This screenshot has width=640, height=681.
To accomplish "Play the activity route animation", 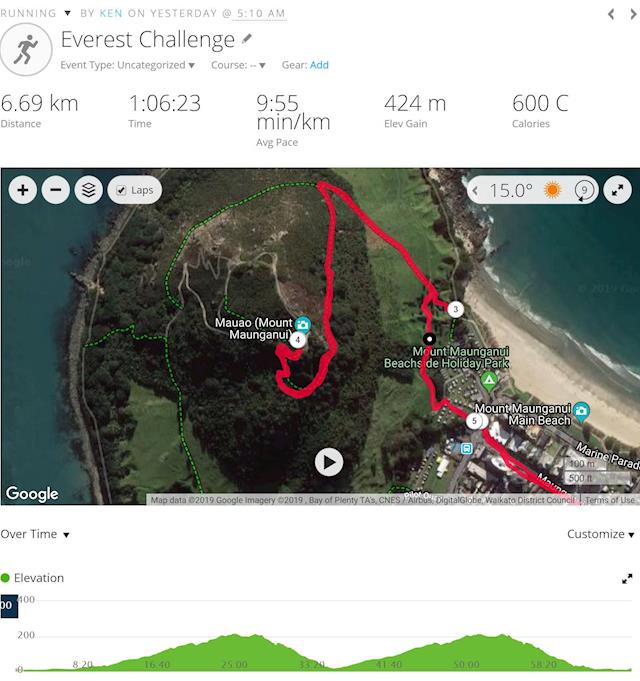I will coord(329,462).
